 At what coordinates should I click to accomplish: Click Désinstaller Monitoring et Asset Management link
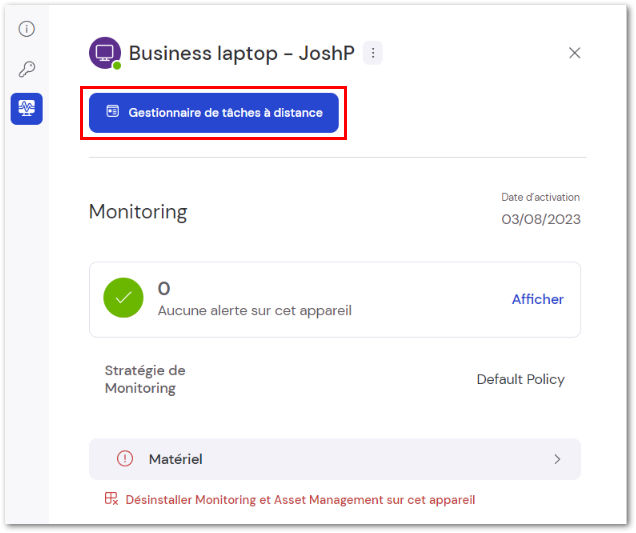pos(300,500)
